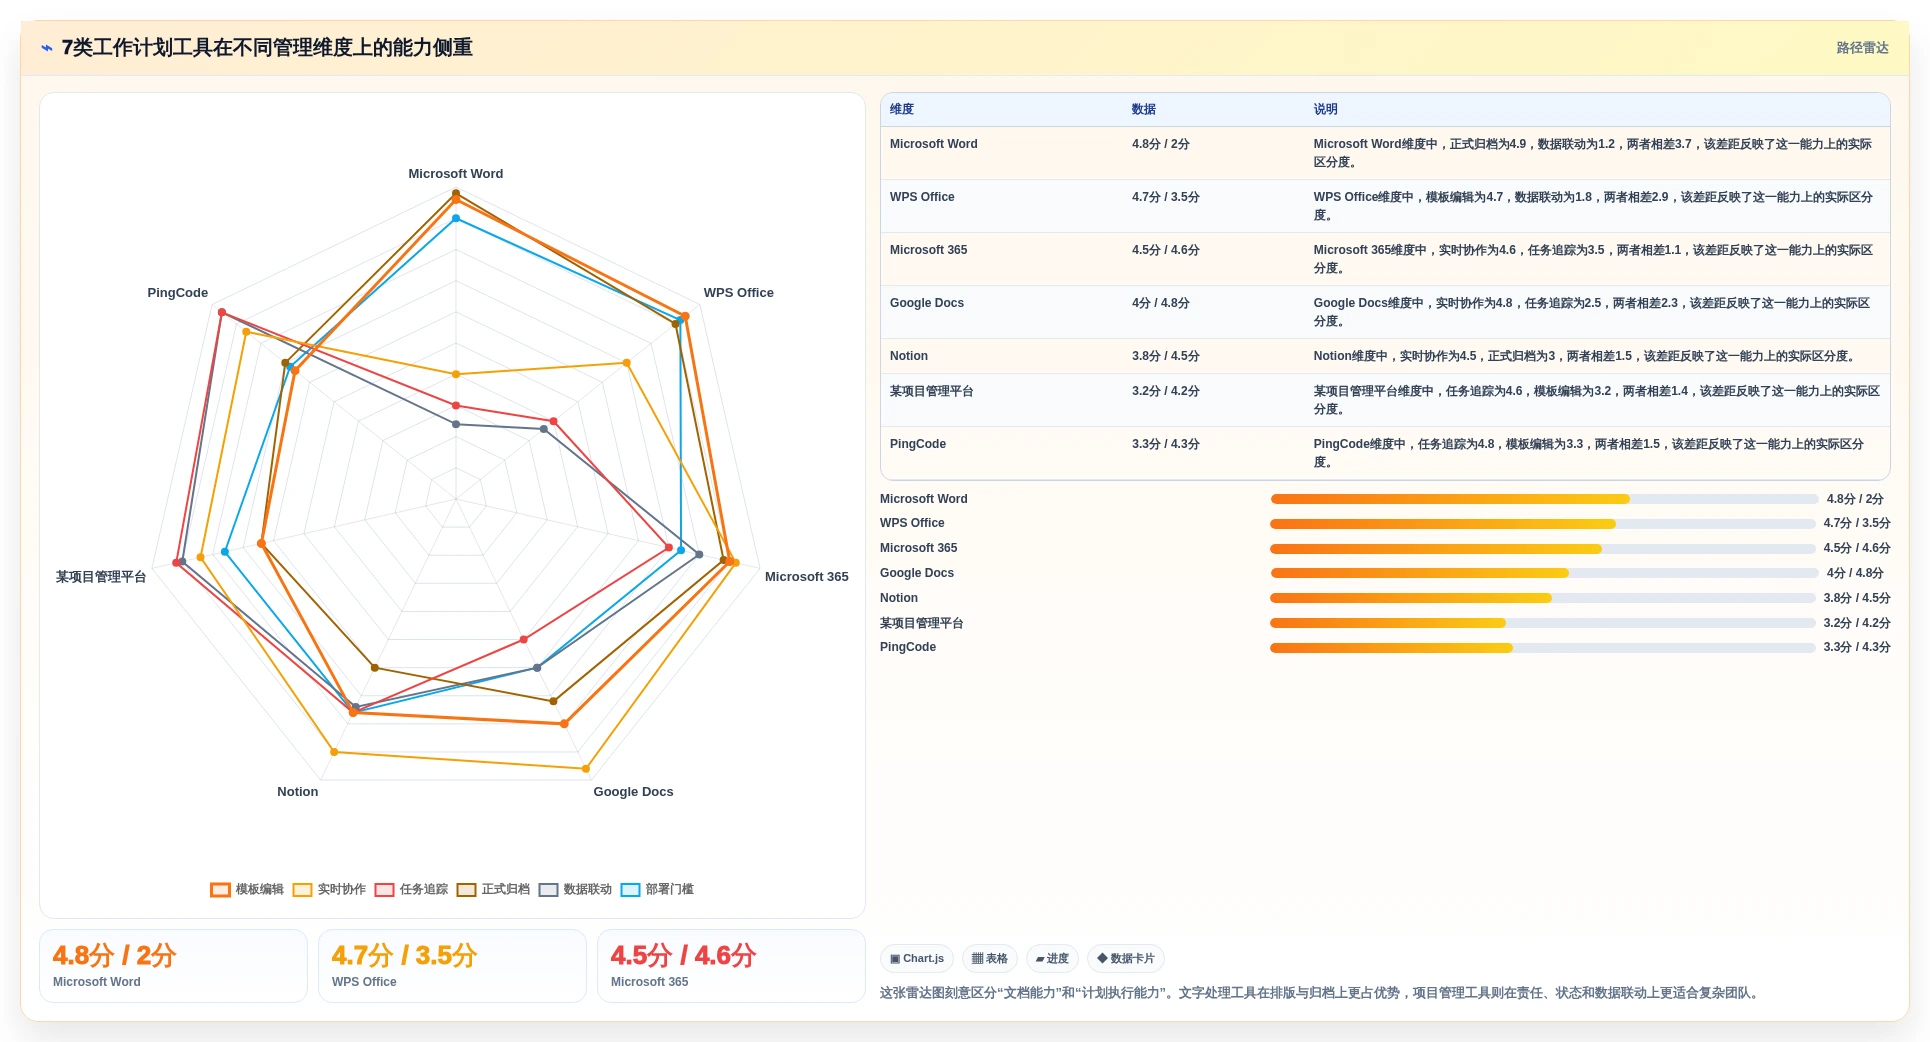Click the Chart.js tag chip
1930x1042 pixels.
(x=917, y=958)
